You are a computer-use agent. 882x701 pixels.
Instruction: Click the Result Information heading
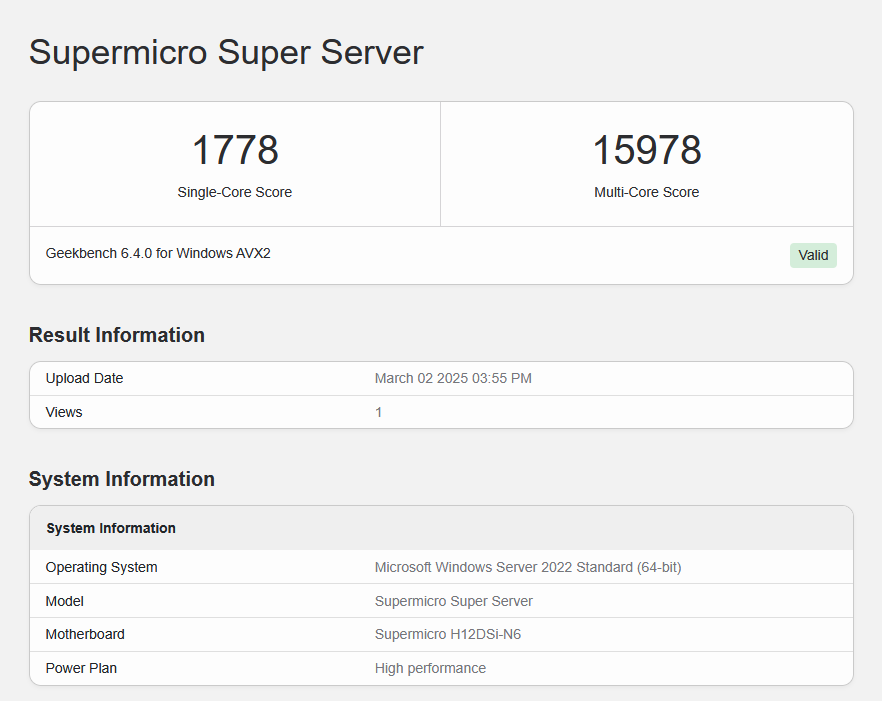[117, 335]
